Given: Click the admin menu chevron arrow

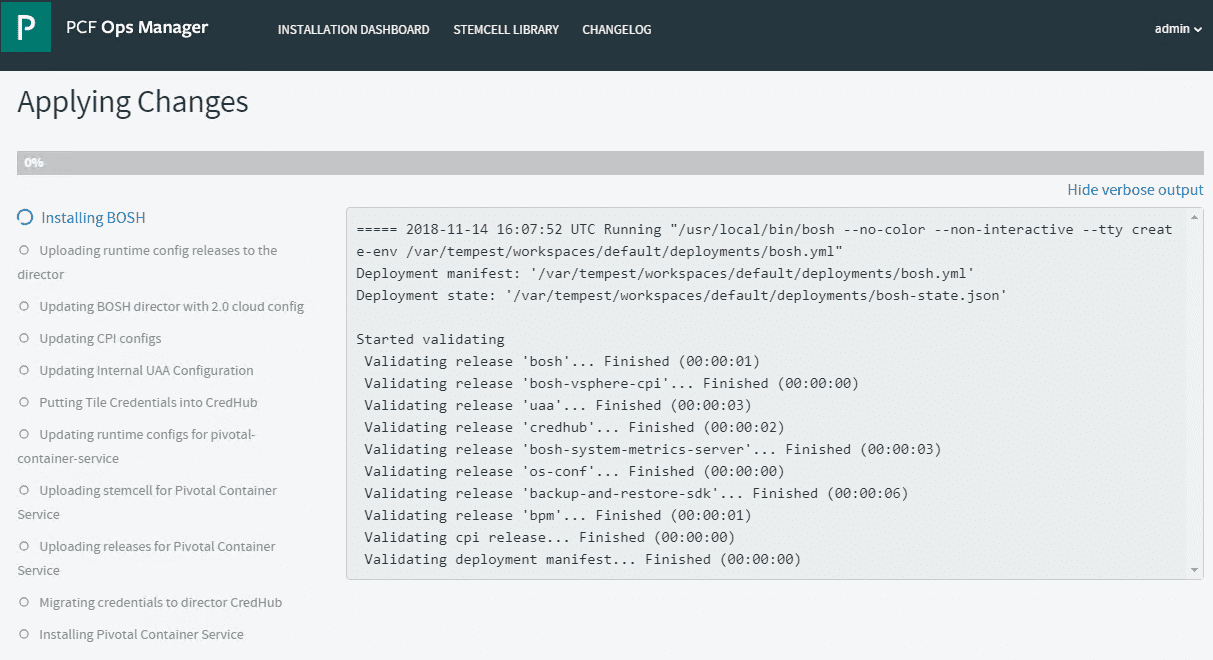Looking at the screenshot, I should point(1198,30).
